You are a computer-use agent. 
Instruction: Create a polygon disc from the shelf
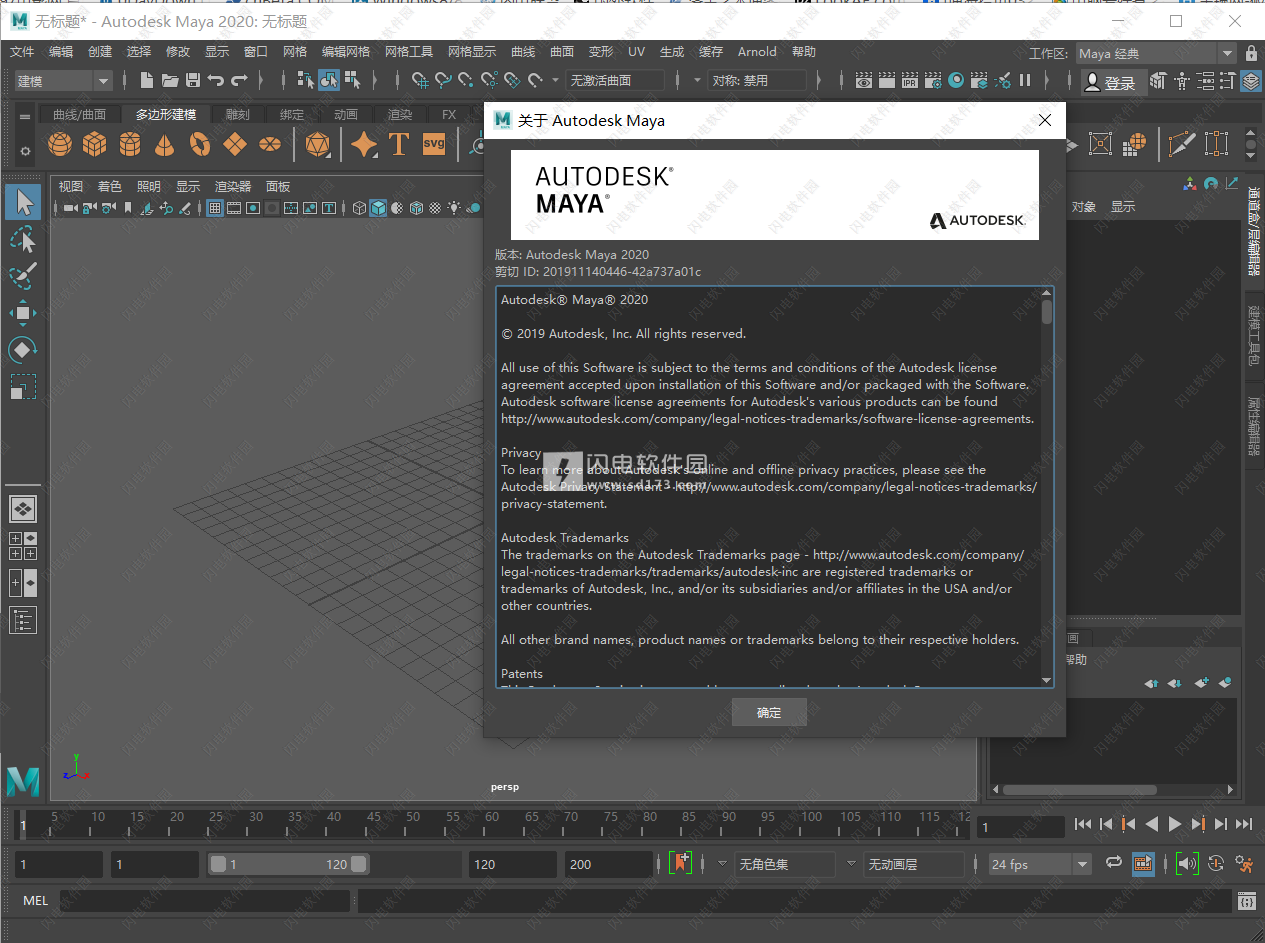pos(270,145)
